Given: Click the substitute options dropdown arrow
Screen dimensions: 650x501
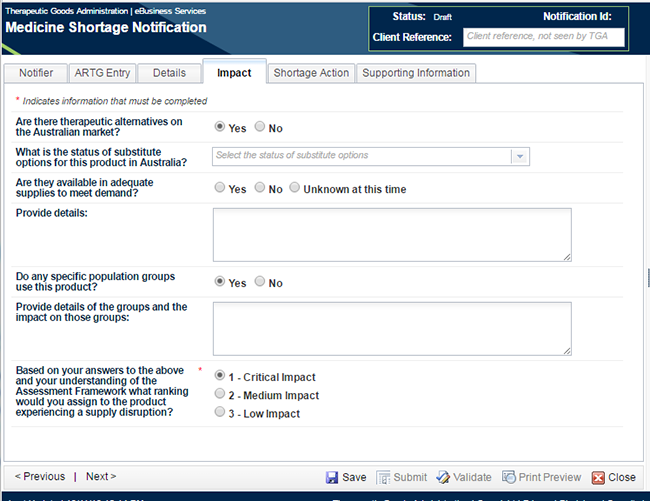Looking at the screenshot, I should pos(519,156).
